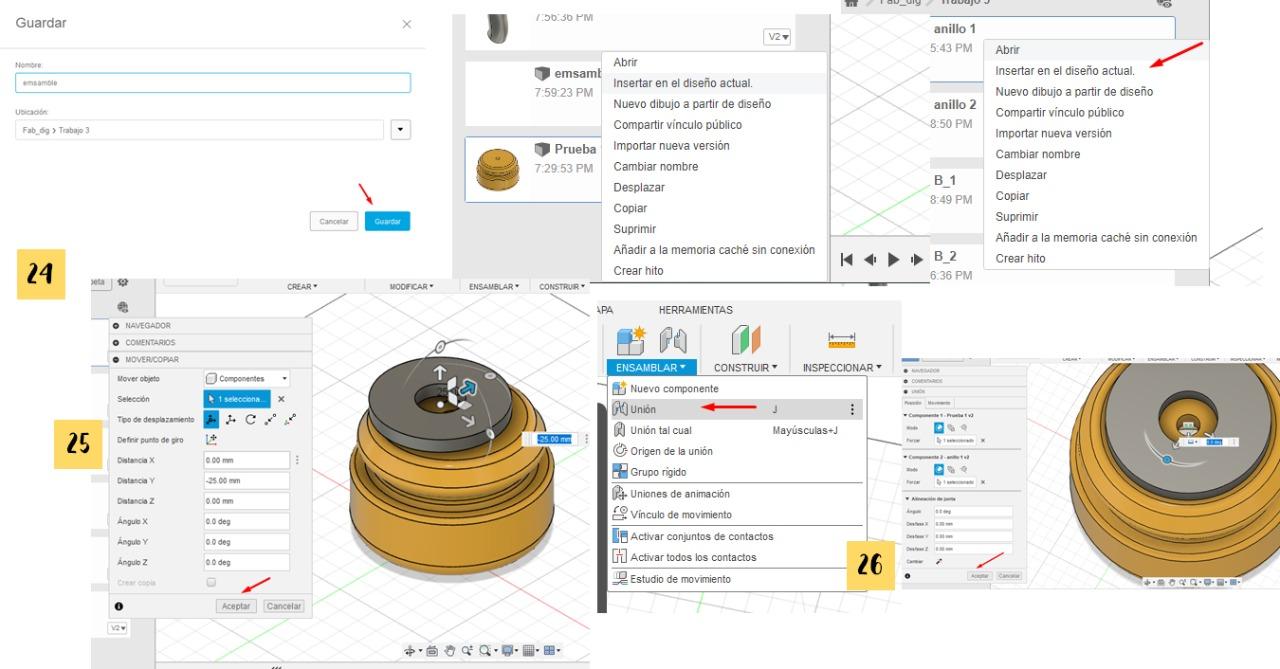Click the Cambiar flip icon in Unión panel
This screenshot has height=669, width=1280.
point(937,562)
